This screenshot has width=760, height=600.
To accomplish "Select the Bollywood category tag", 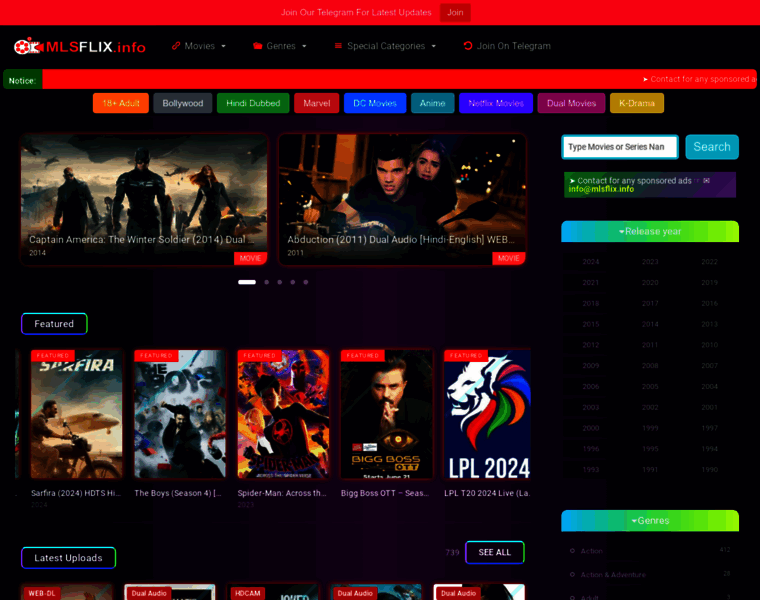I will (x=183, y=103).
